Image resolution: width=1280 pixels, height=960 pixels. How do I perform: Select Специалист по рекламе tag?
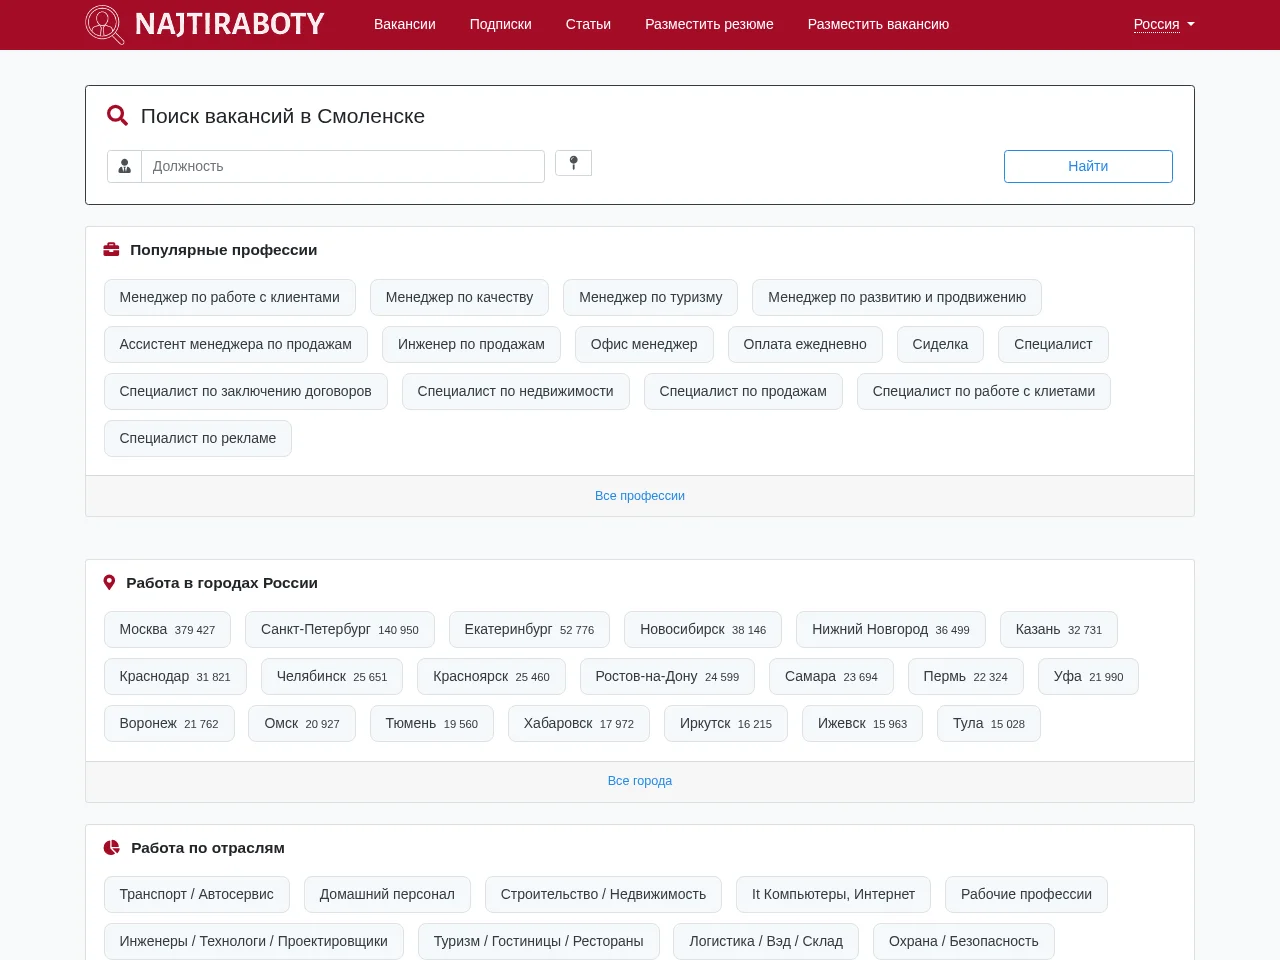tap(198, 438)
